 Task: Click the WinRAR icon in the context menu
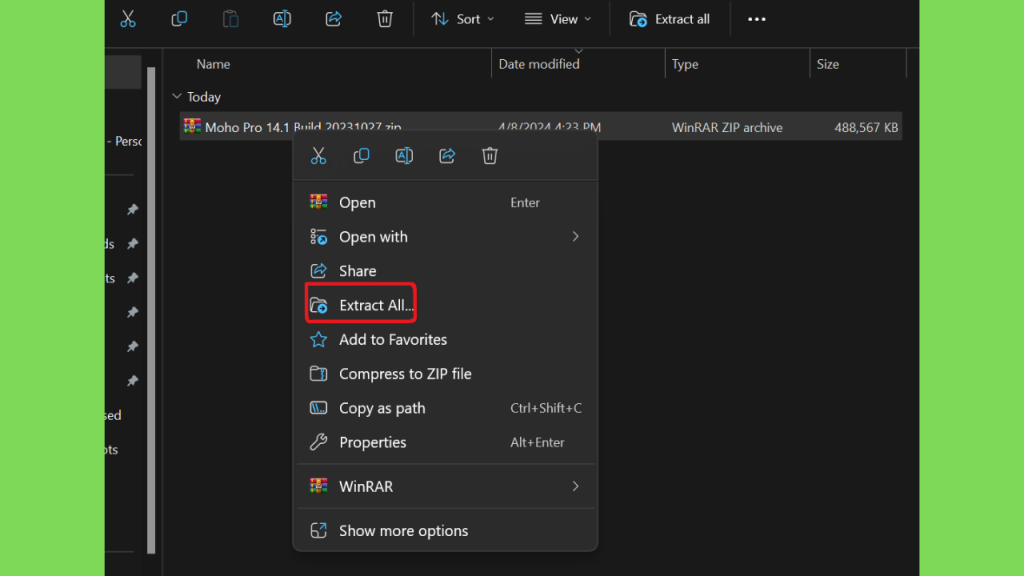point(318,486)
